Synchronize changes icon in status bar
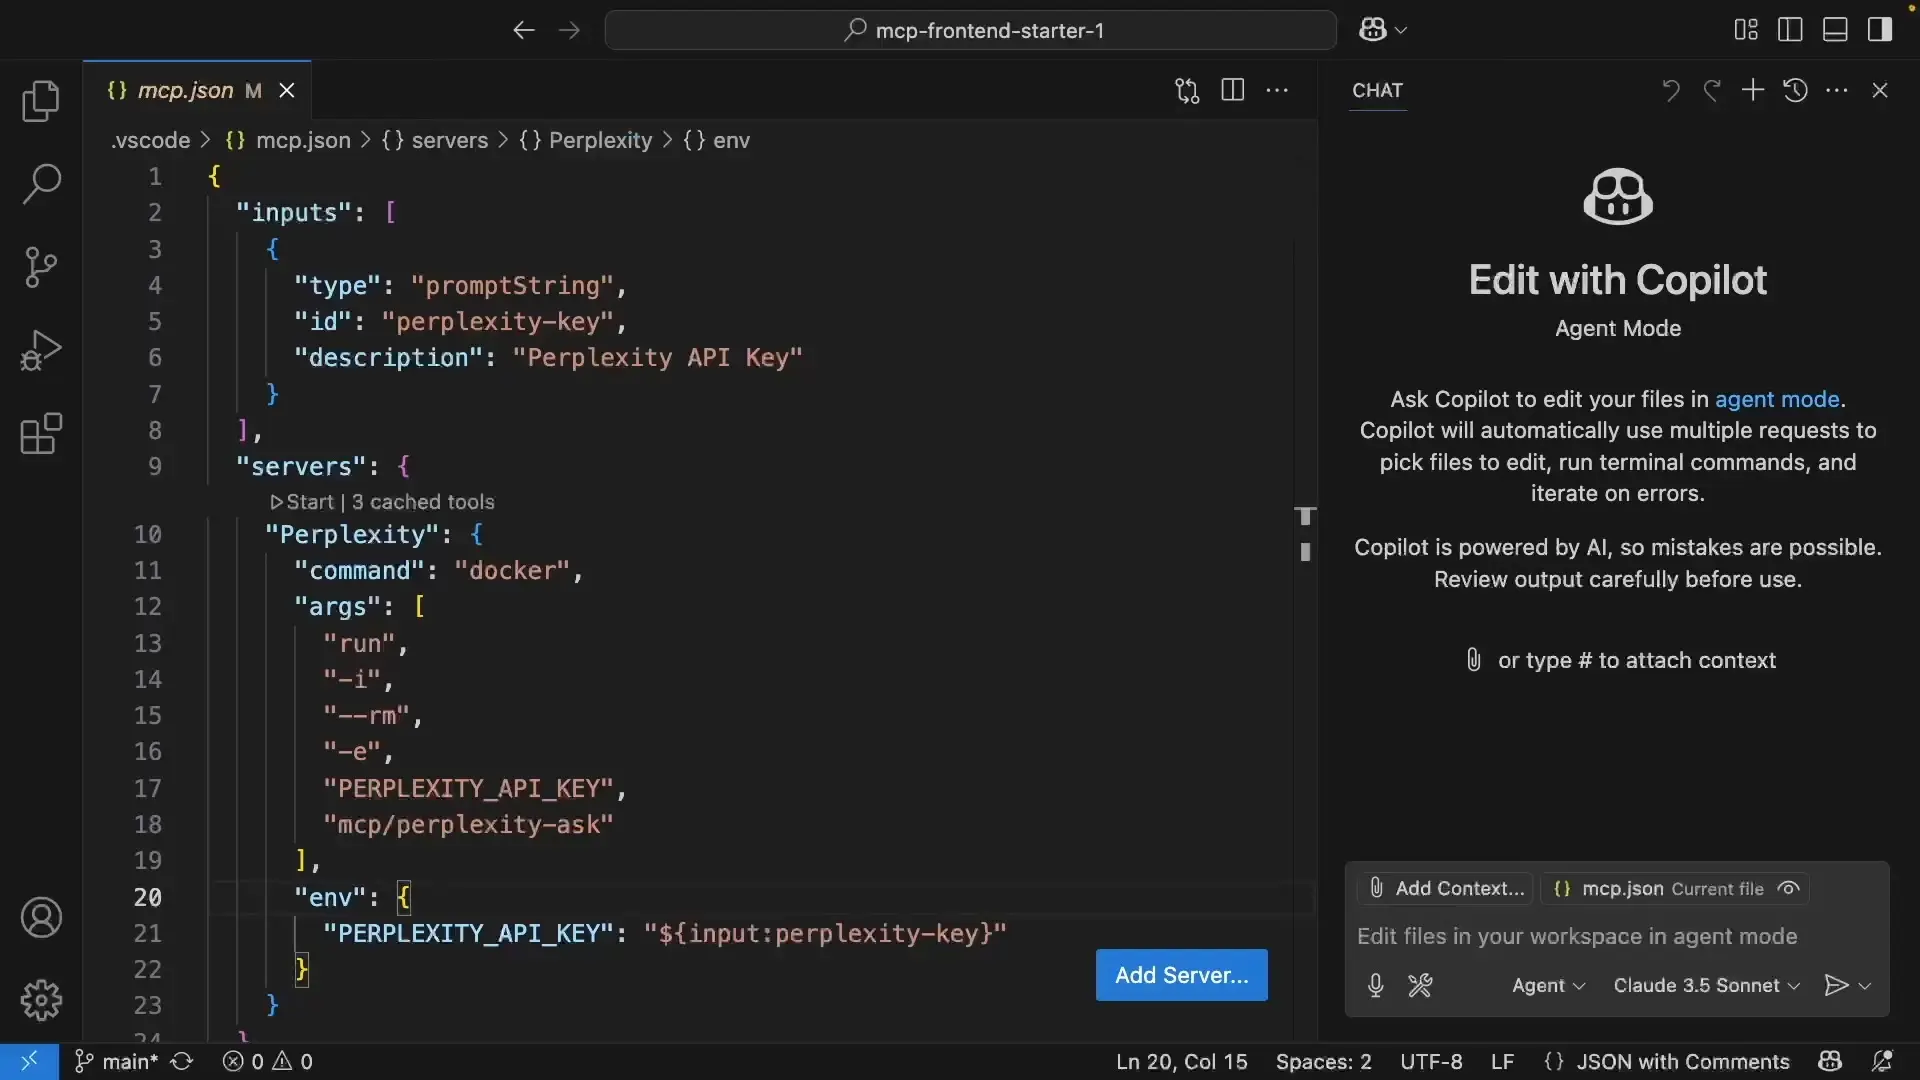Screen dimensions: 1920x1080 pos(182,1061)
